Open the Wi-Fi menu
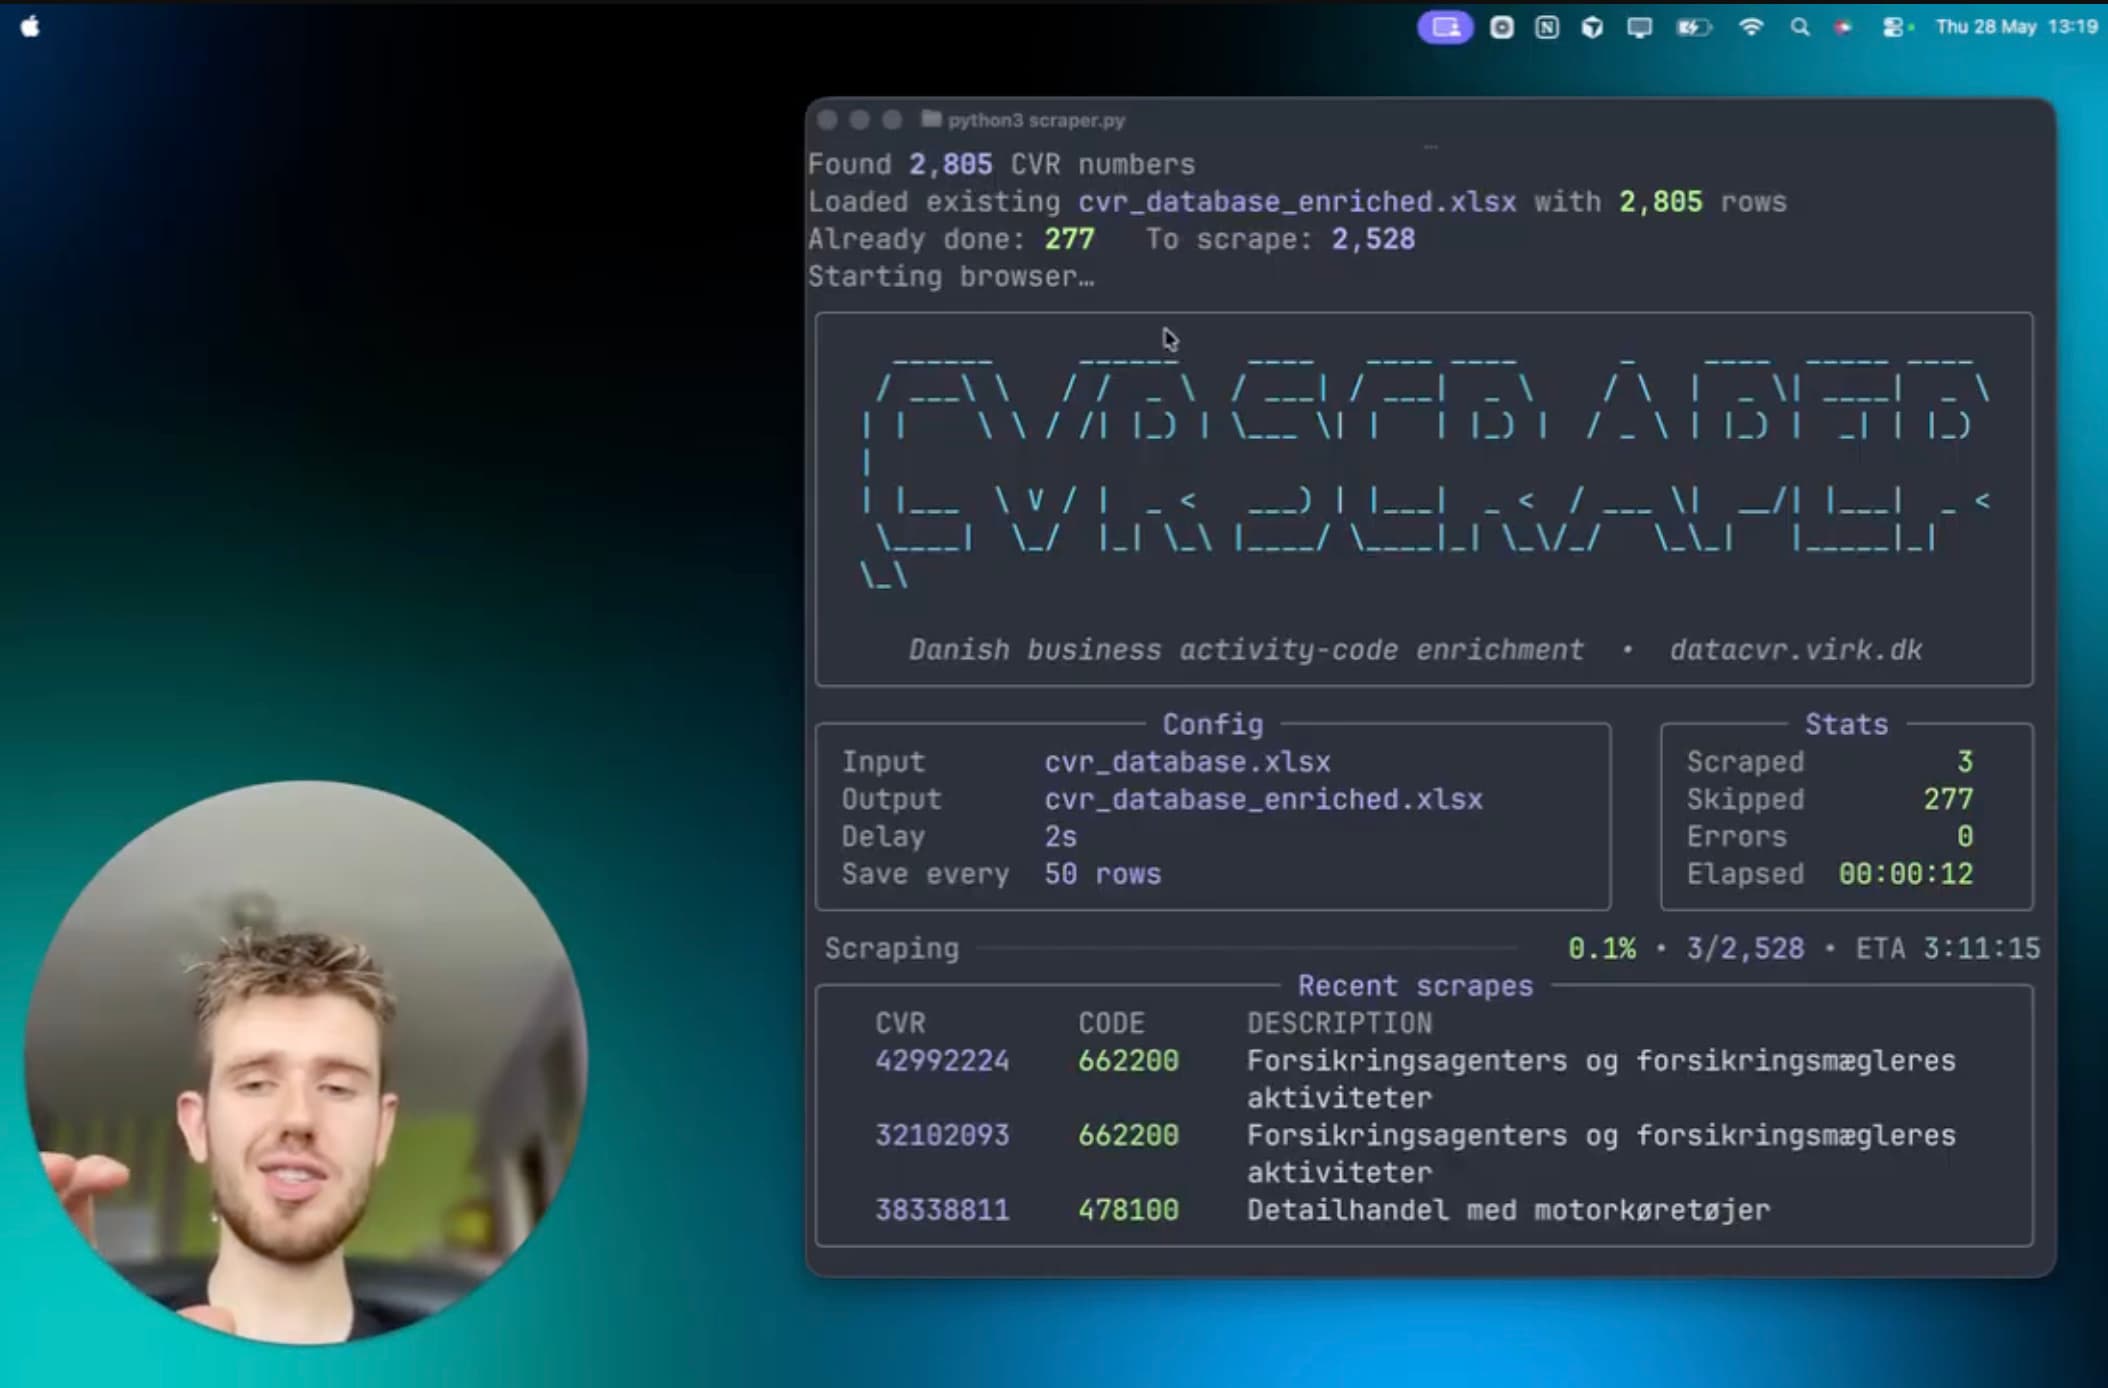 pyautogui.click(x=1751, y=28)
